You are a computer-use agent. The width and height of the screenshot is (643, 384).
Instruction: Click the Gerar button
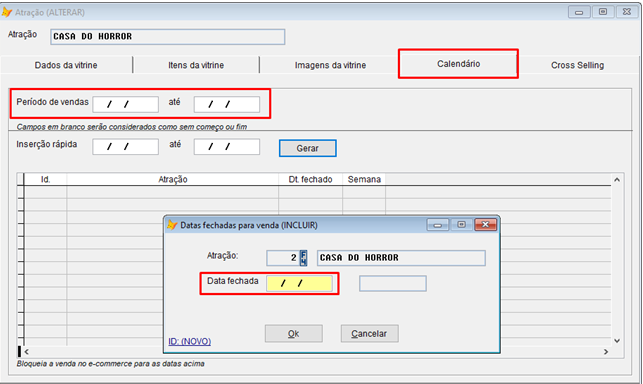[308, 148]
